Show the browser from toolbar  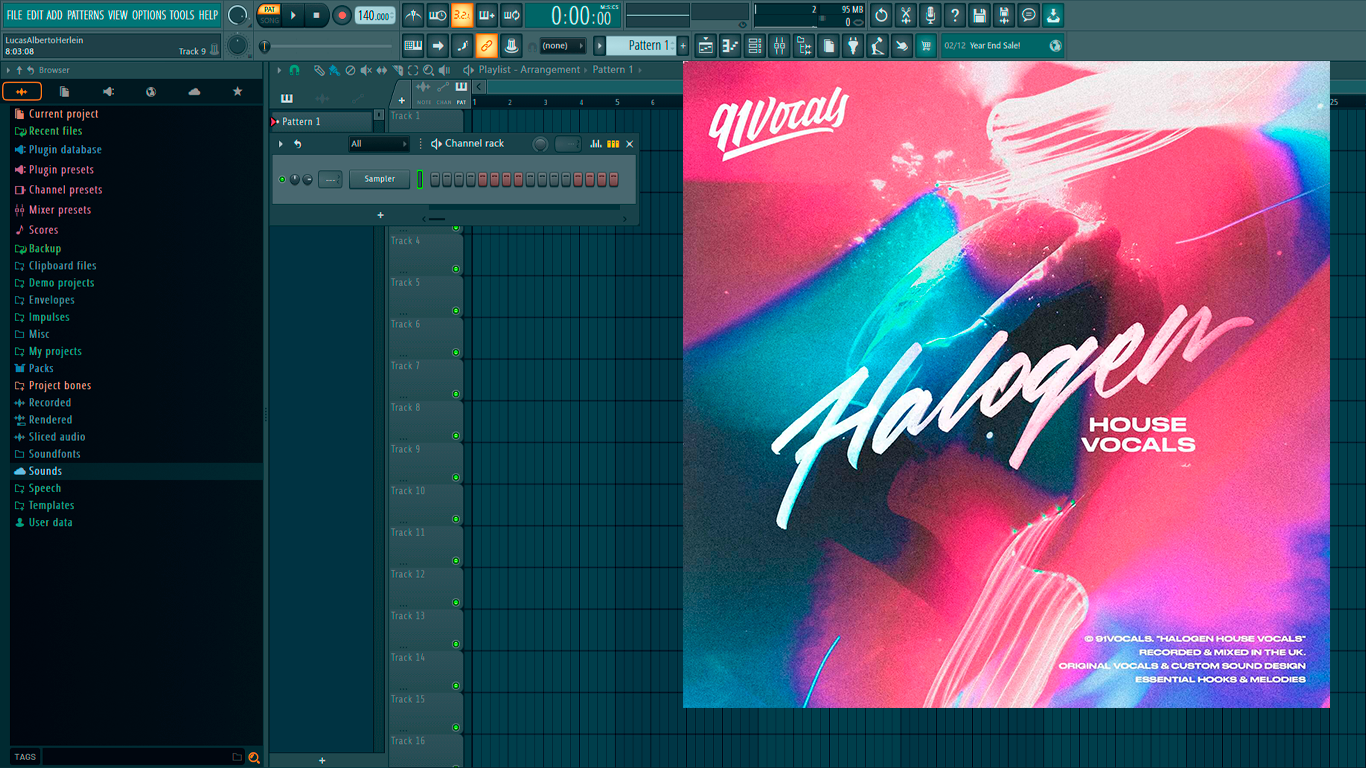[x=804, y=45]
